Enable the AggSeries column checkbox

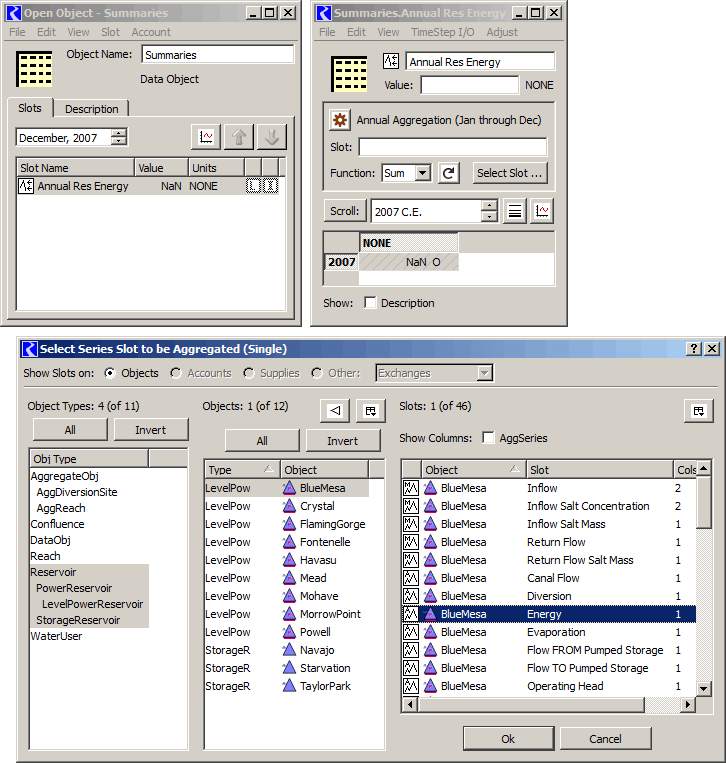click(488, 437)
